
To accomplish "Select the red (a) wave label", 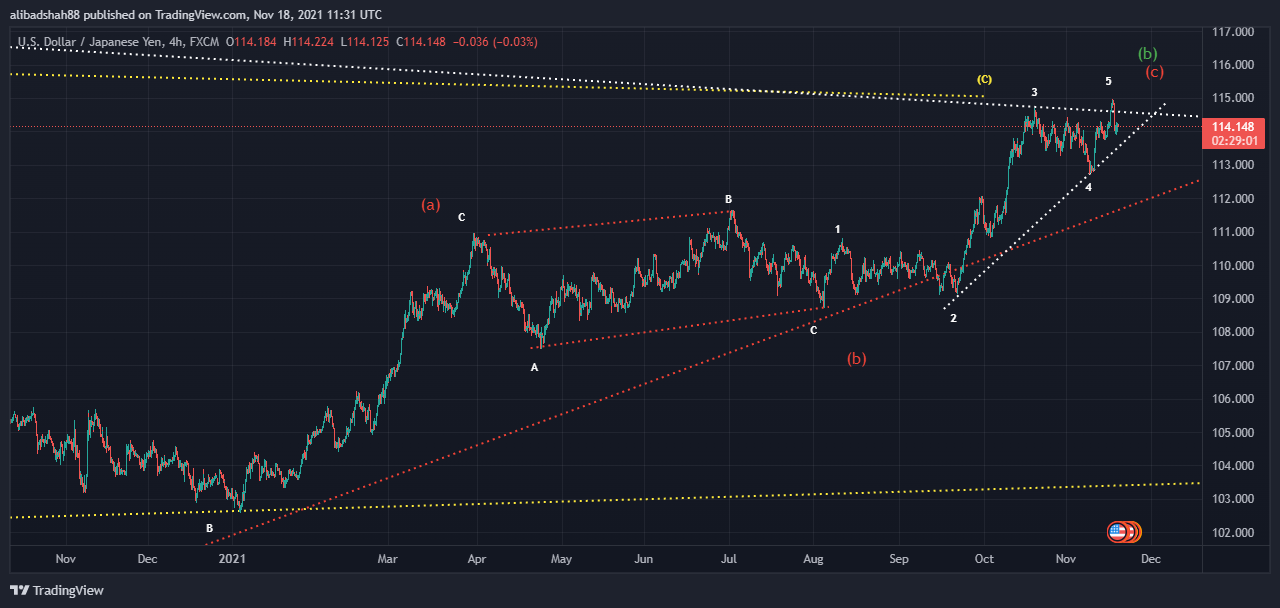I will click(x=430, y=205).
